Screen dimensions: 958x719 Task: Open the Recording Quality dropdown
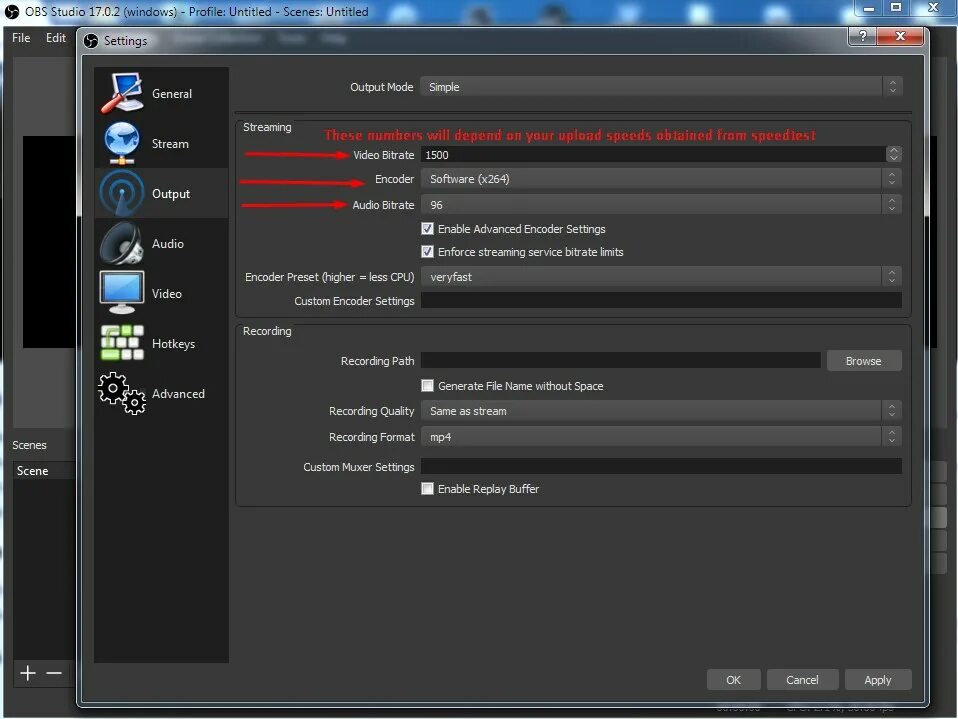tap(661, 411)
